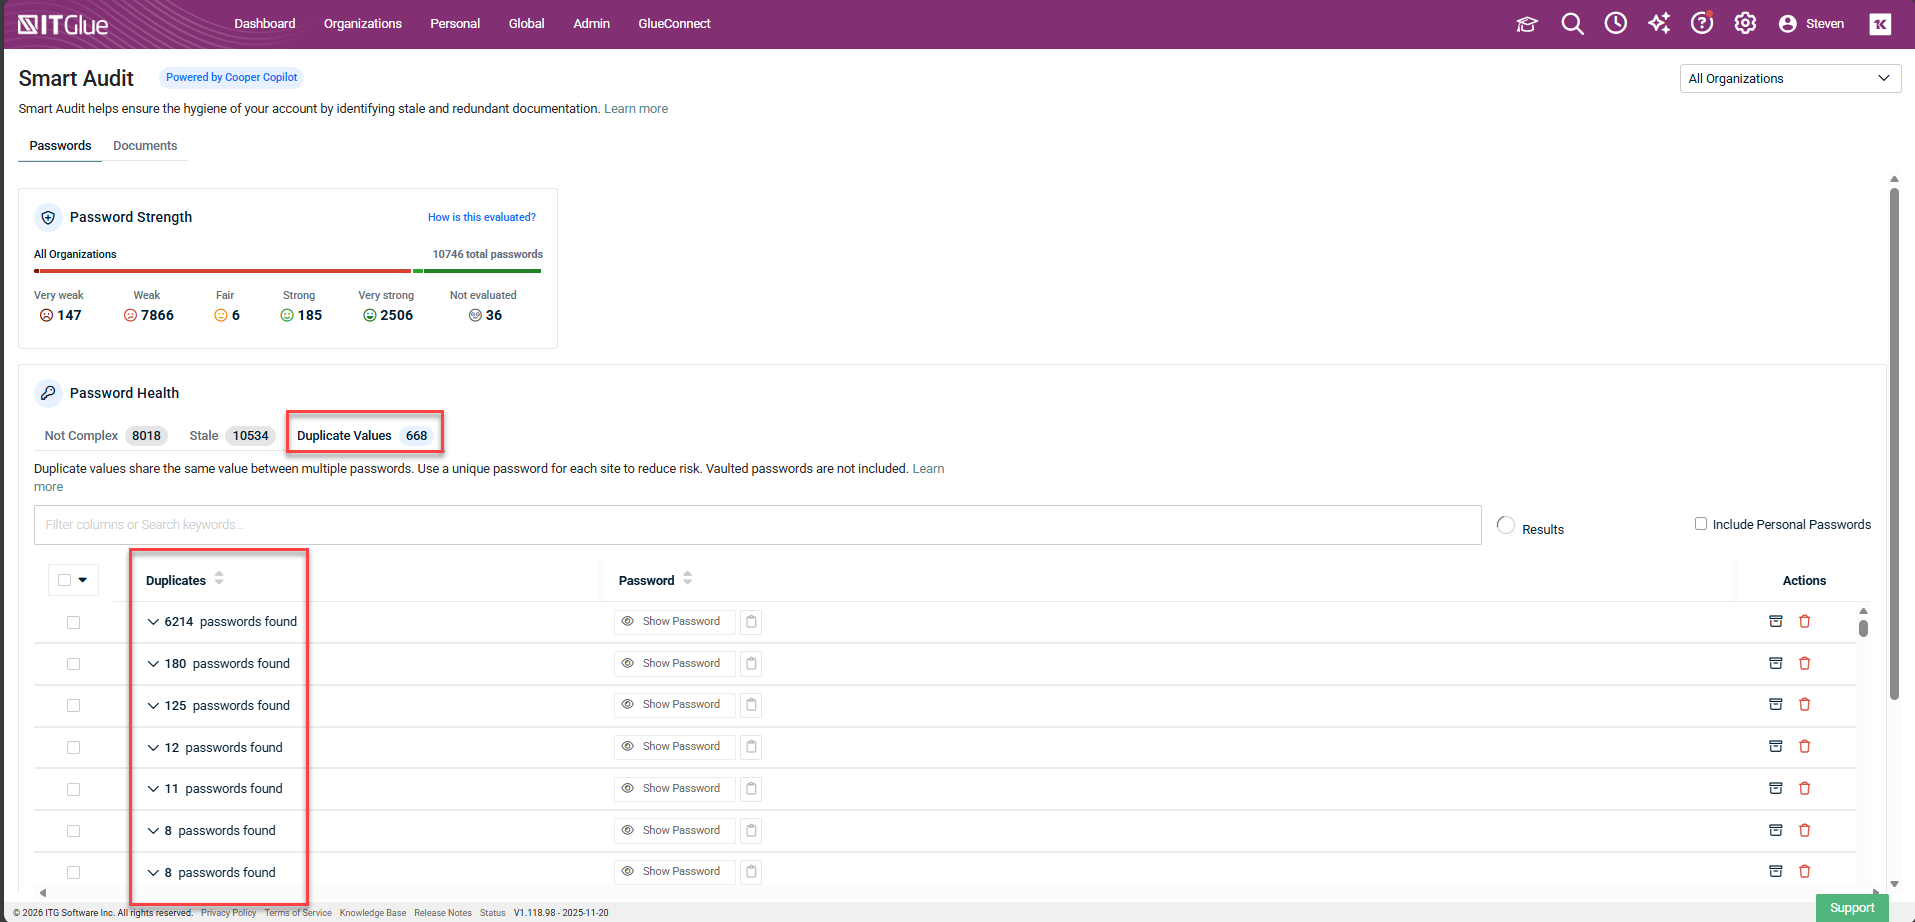Switch to the Documents tab
Screen dimensions: 1915x922
(x=145, y=146)
